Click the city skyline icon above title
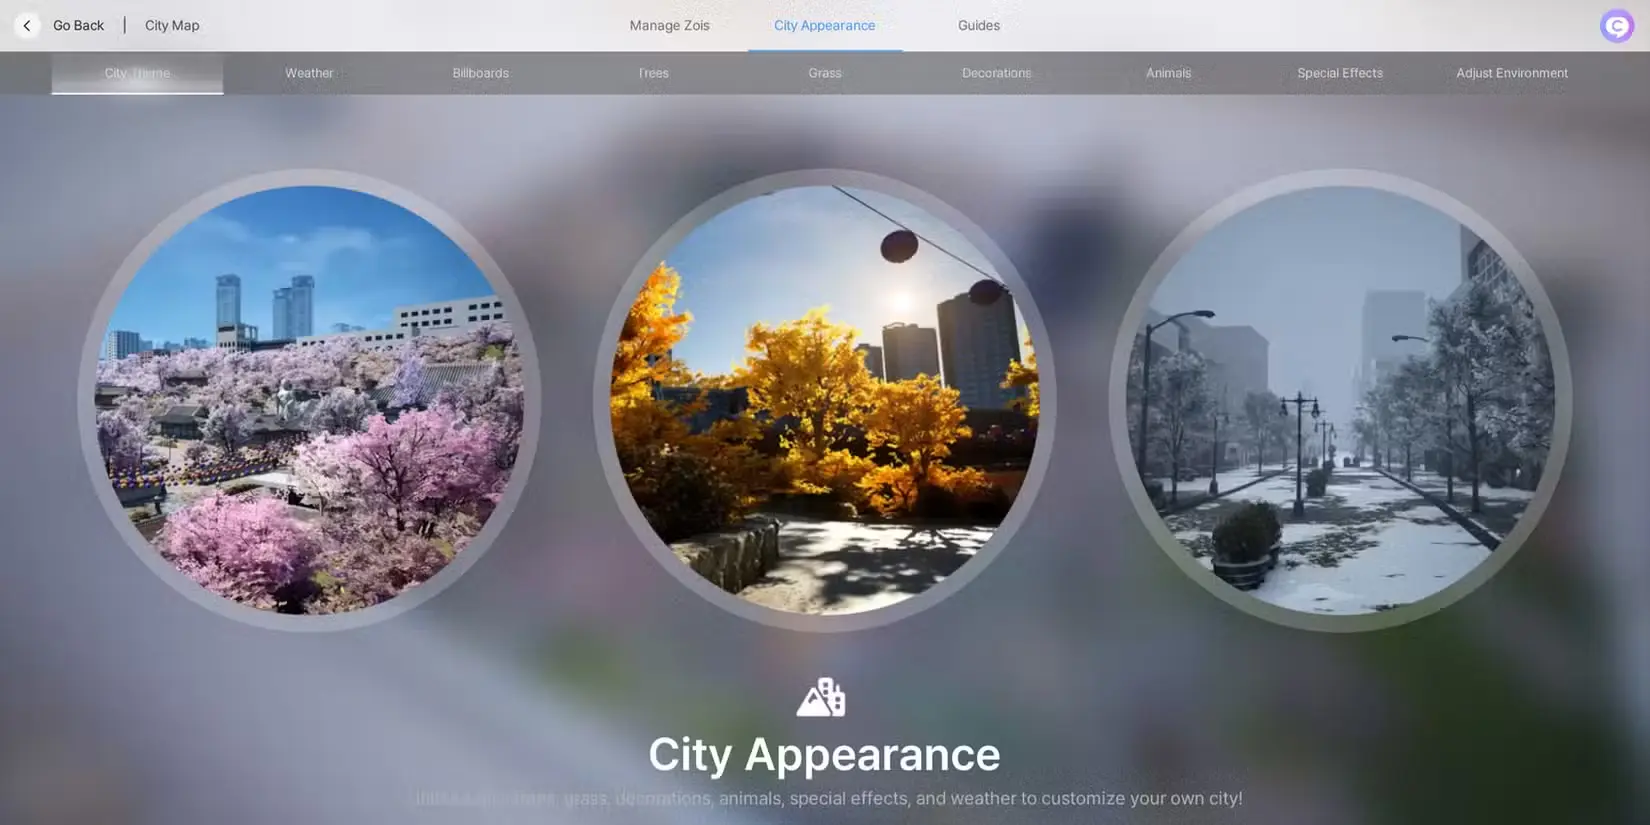1650x825 pixels. (x=821, y=697)
